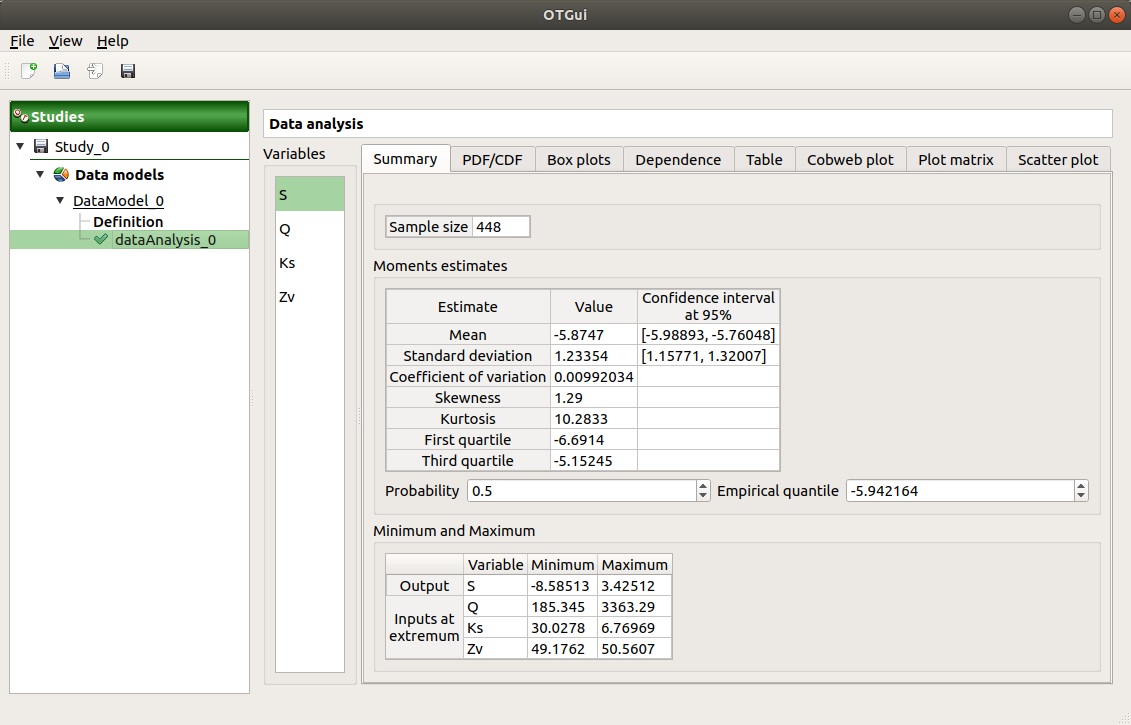Screen dimensions: 1131x725
Task: Click the Data models pie chart icon
Action: point(61,175)
